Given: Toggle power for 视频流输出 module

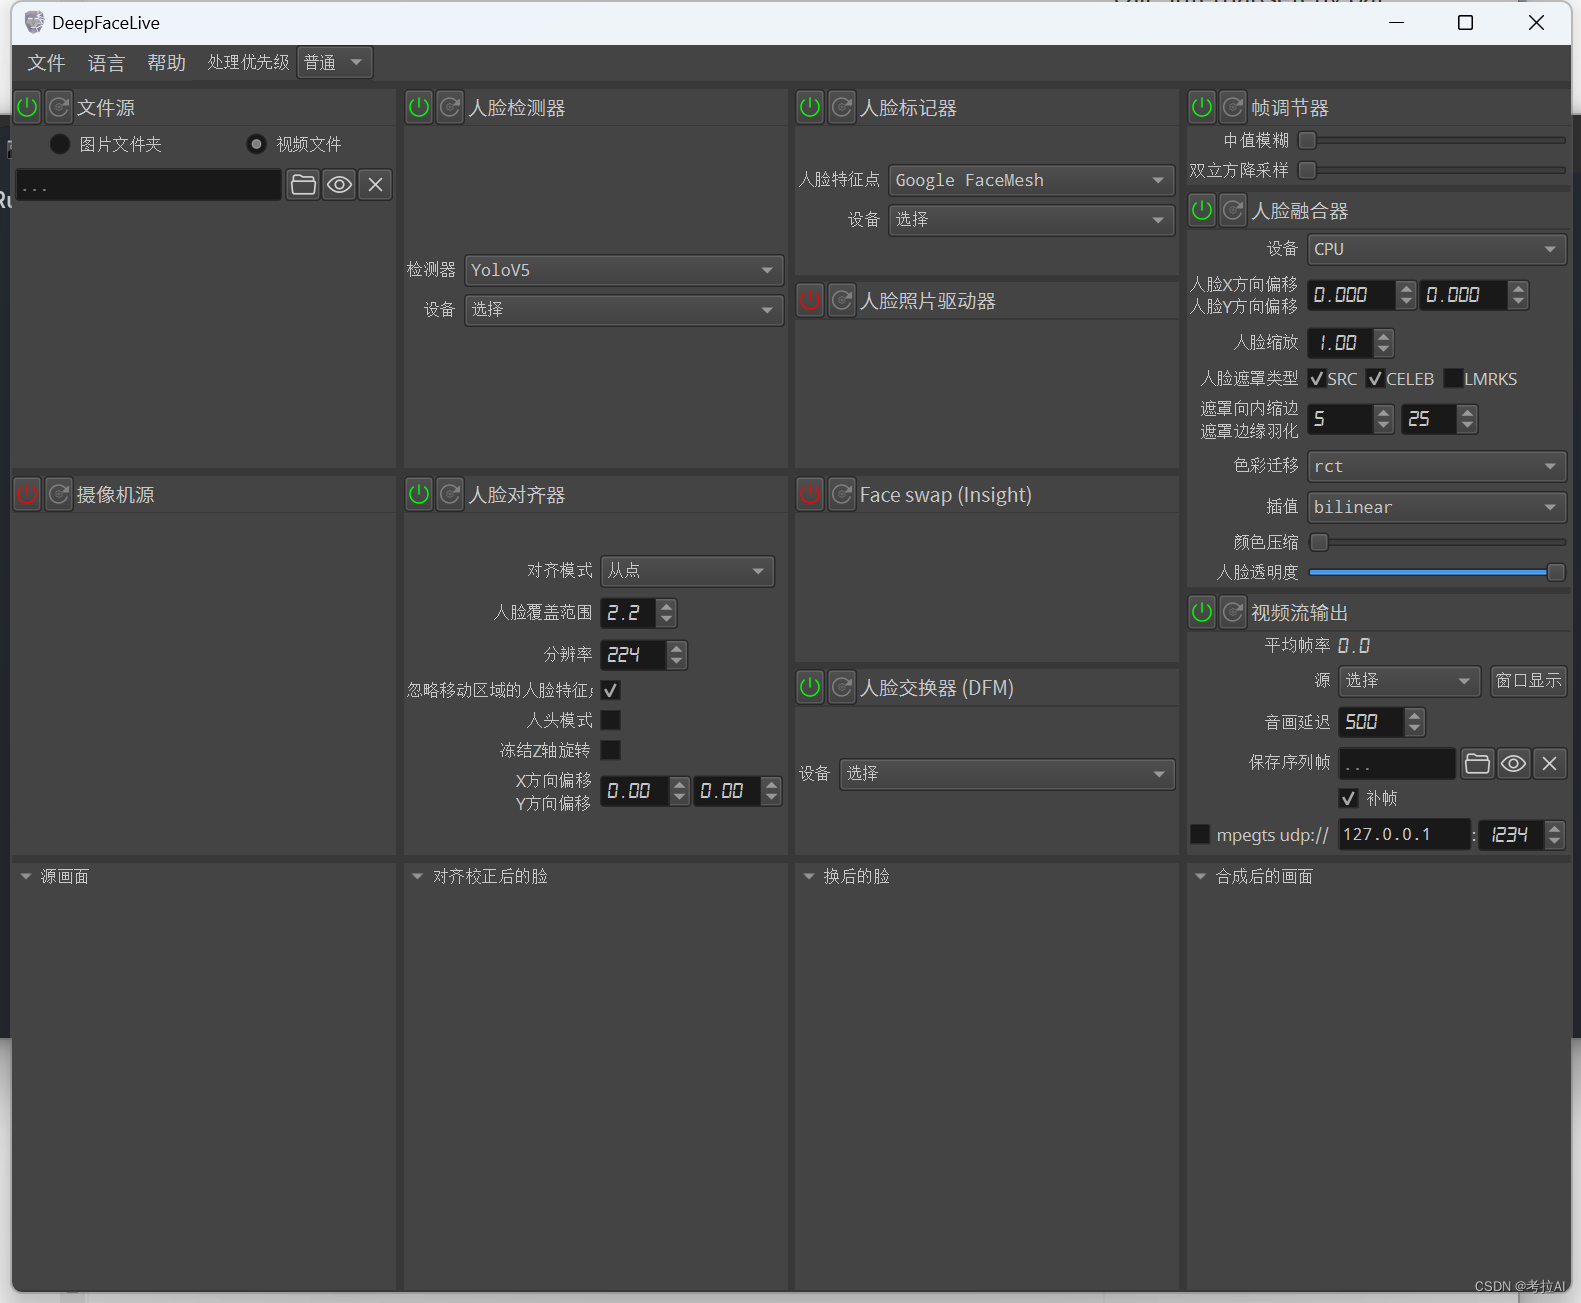Looking at the screenshot, I should point(1202,612).
